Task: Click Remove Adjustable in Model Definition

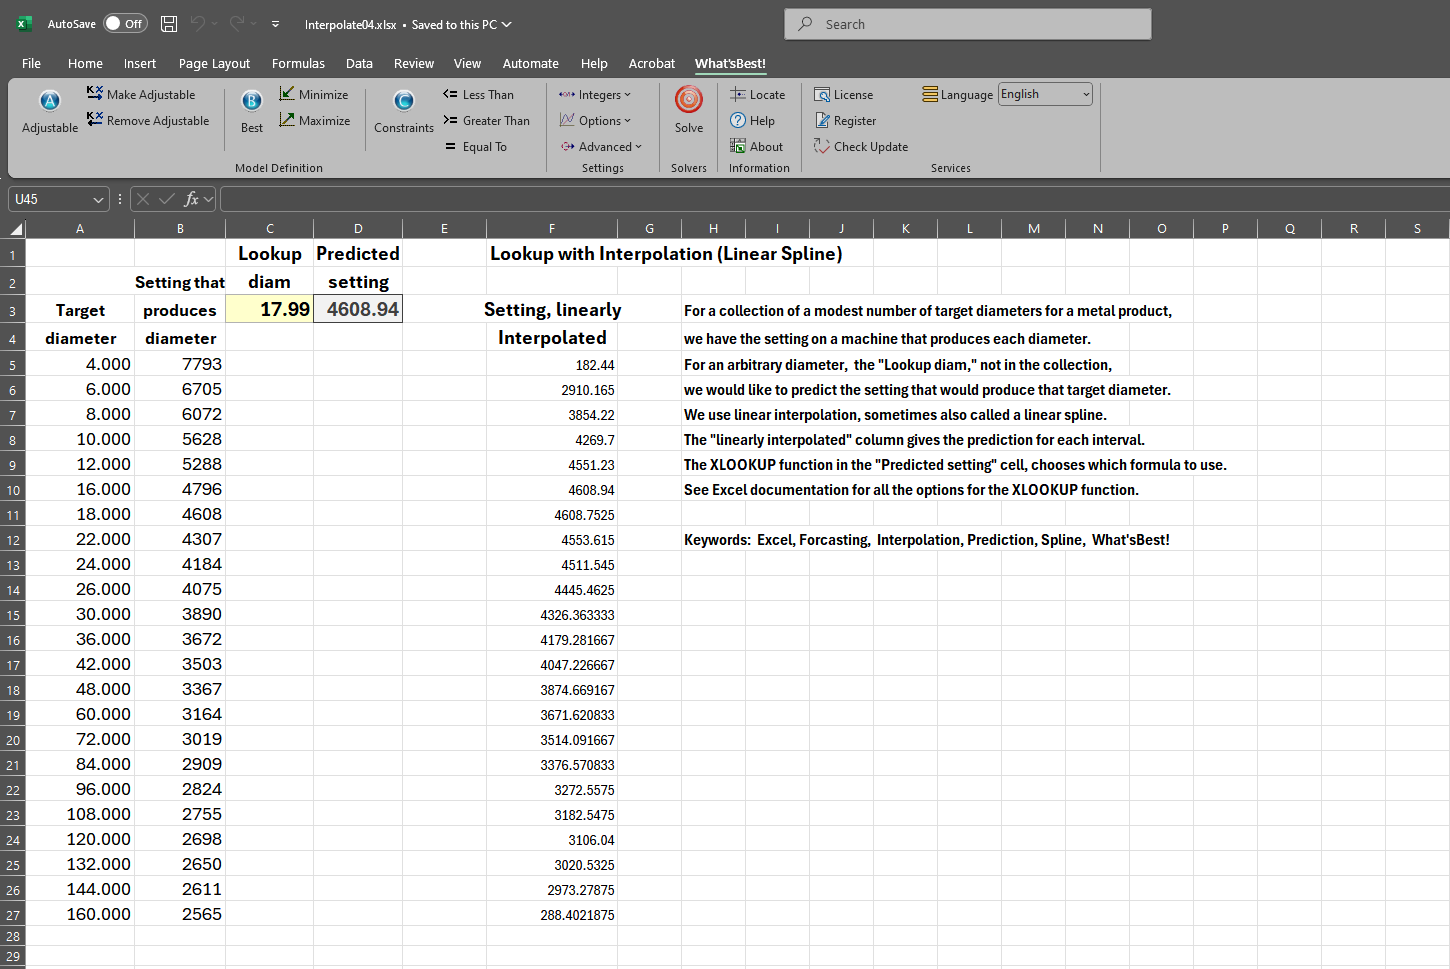Action: 148,120
